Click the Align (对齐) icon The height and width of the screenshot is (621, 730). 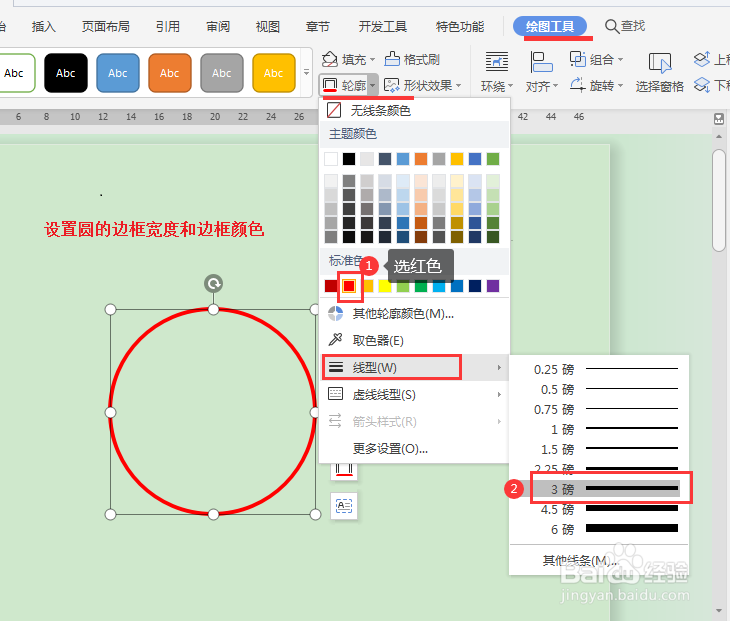(x=541, y=61)
